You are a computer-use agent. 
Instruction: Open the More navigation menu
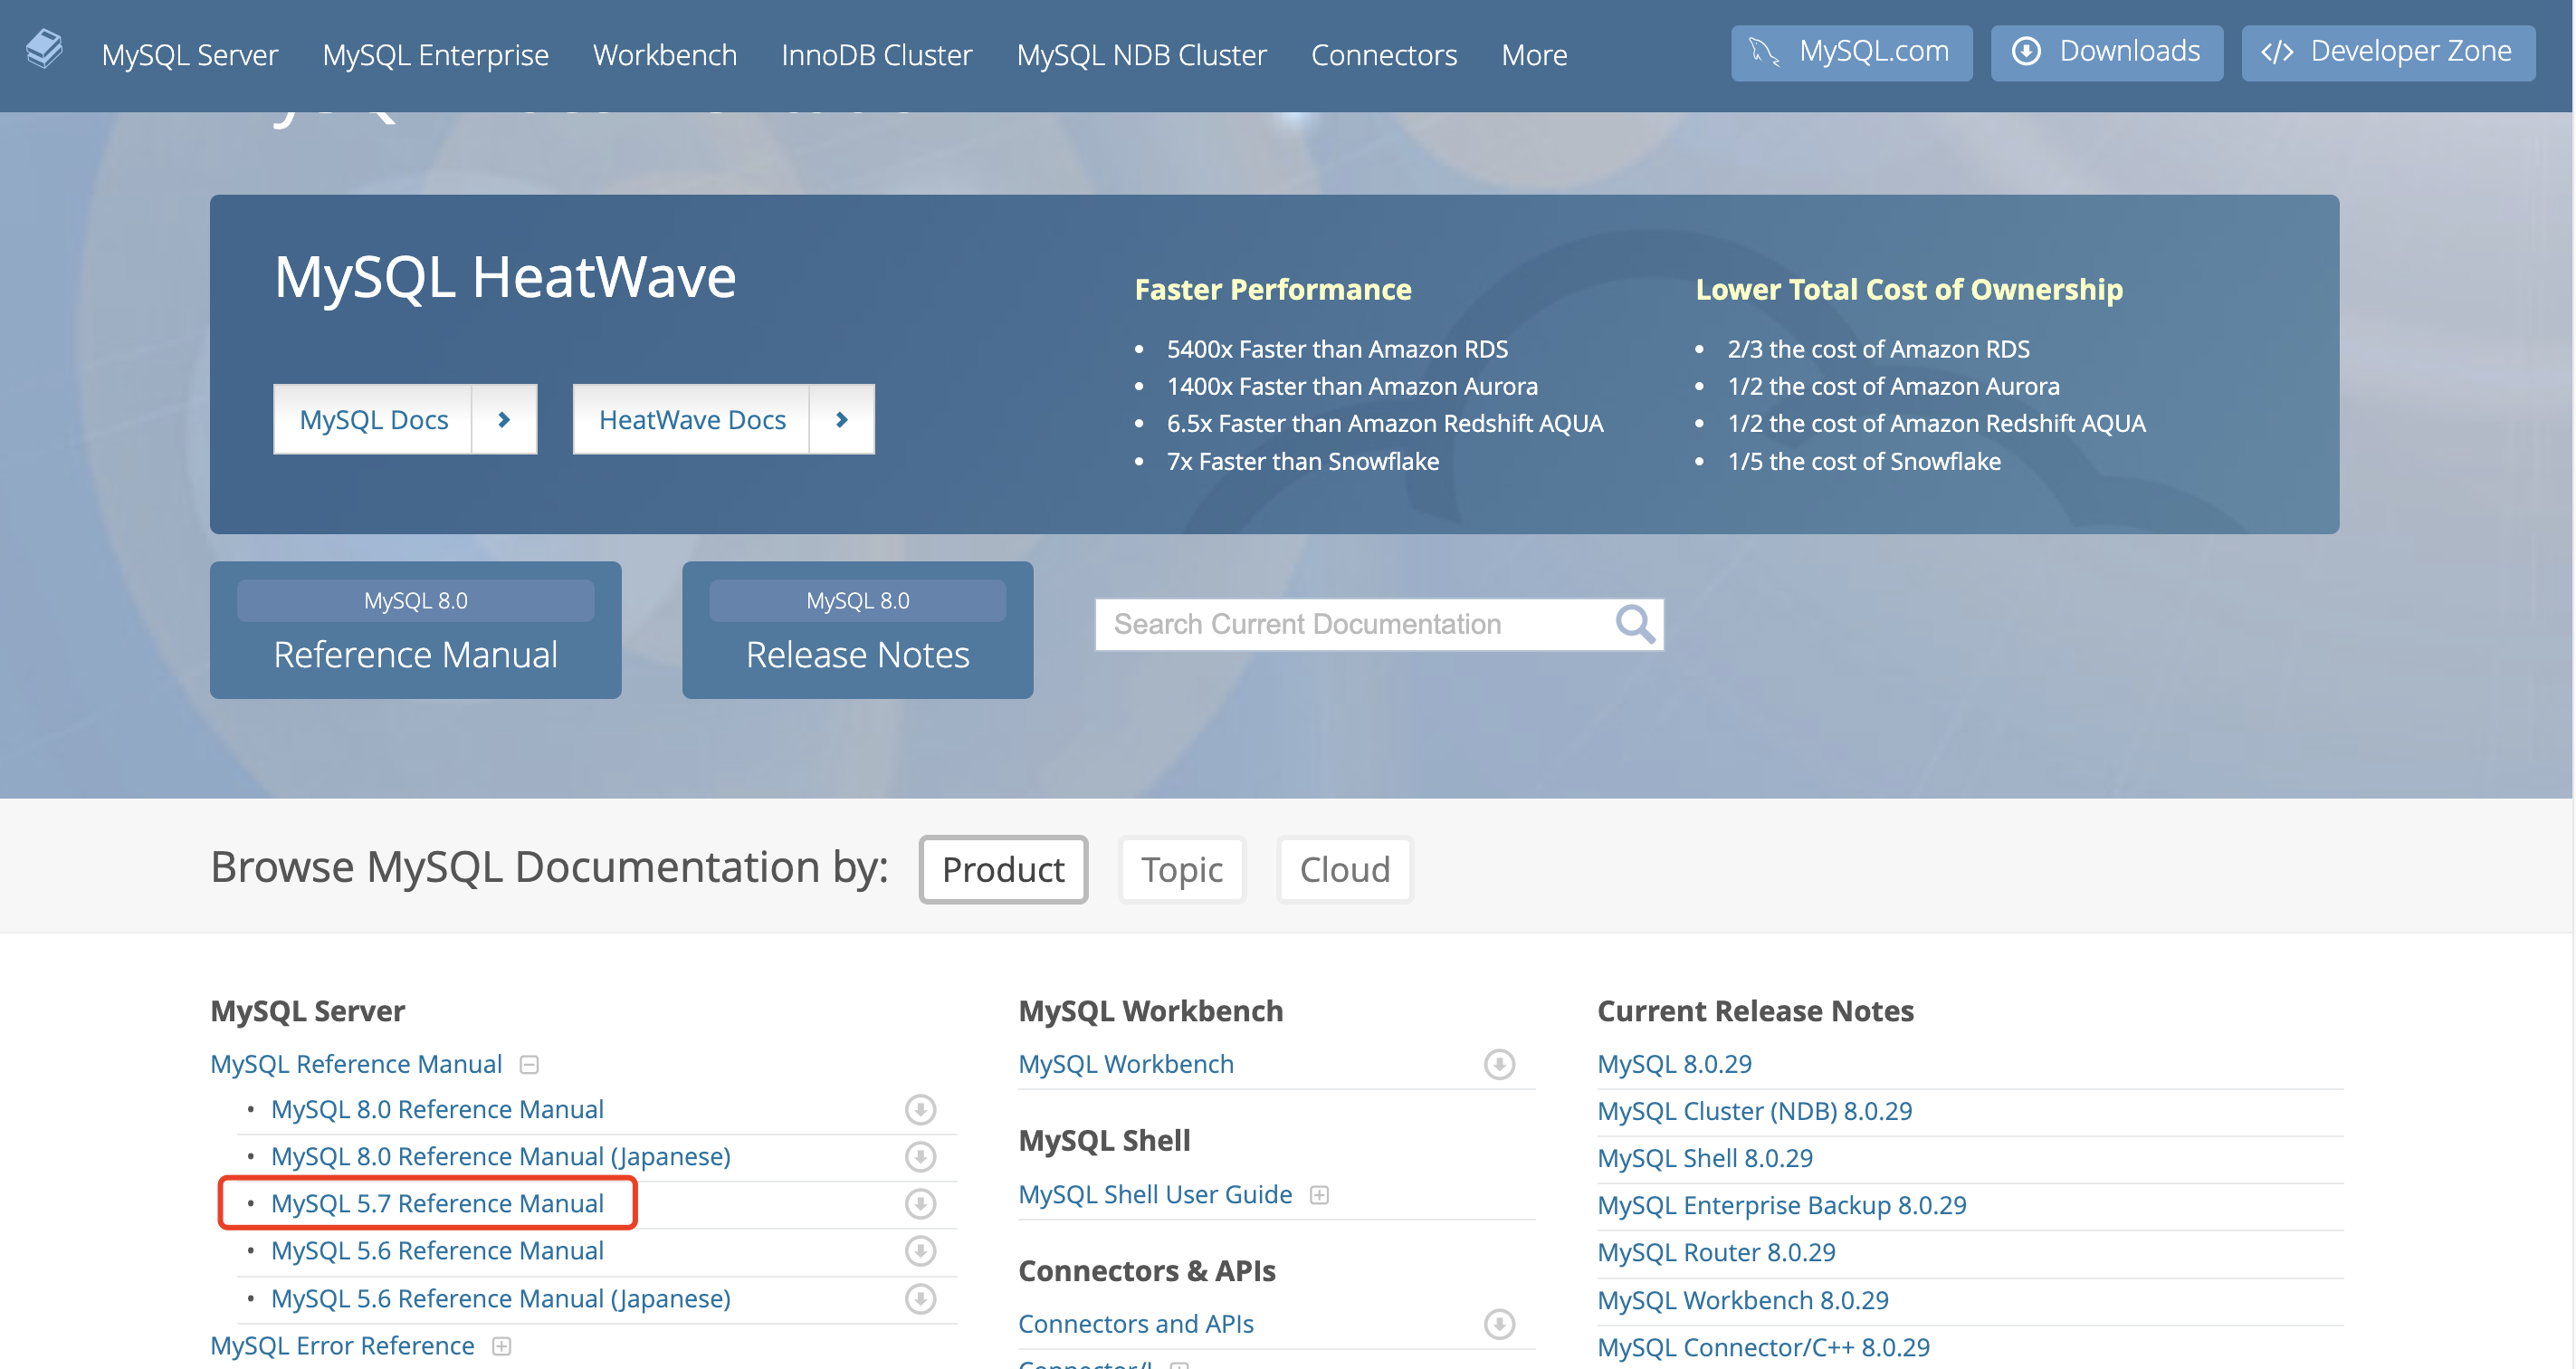coord(1534,55)
